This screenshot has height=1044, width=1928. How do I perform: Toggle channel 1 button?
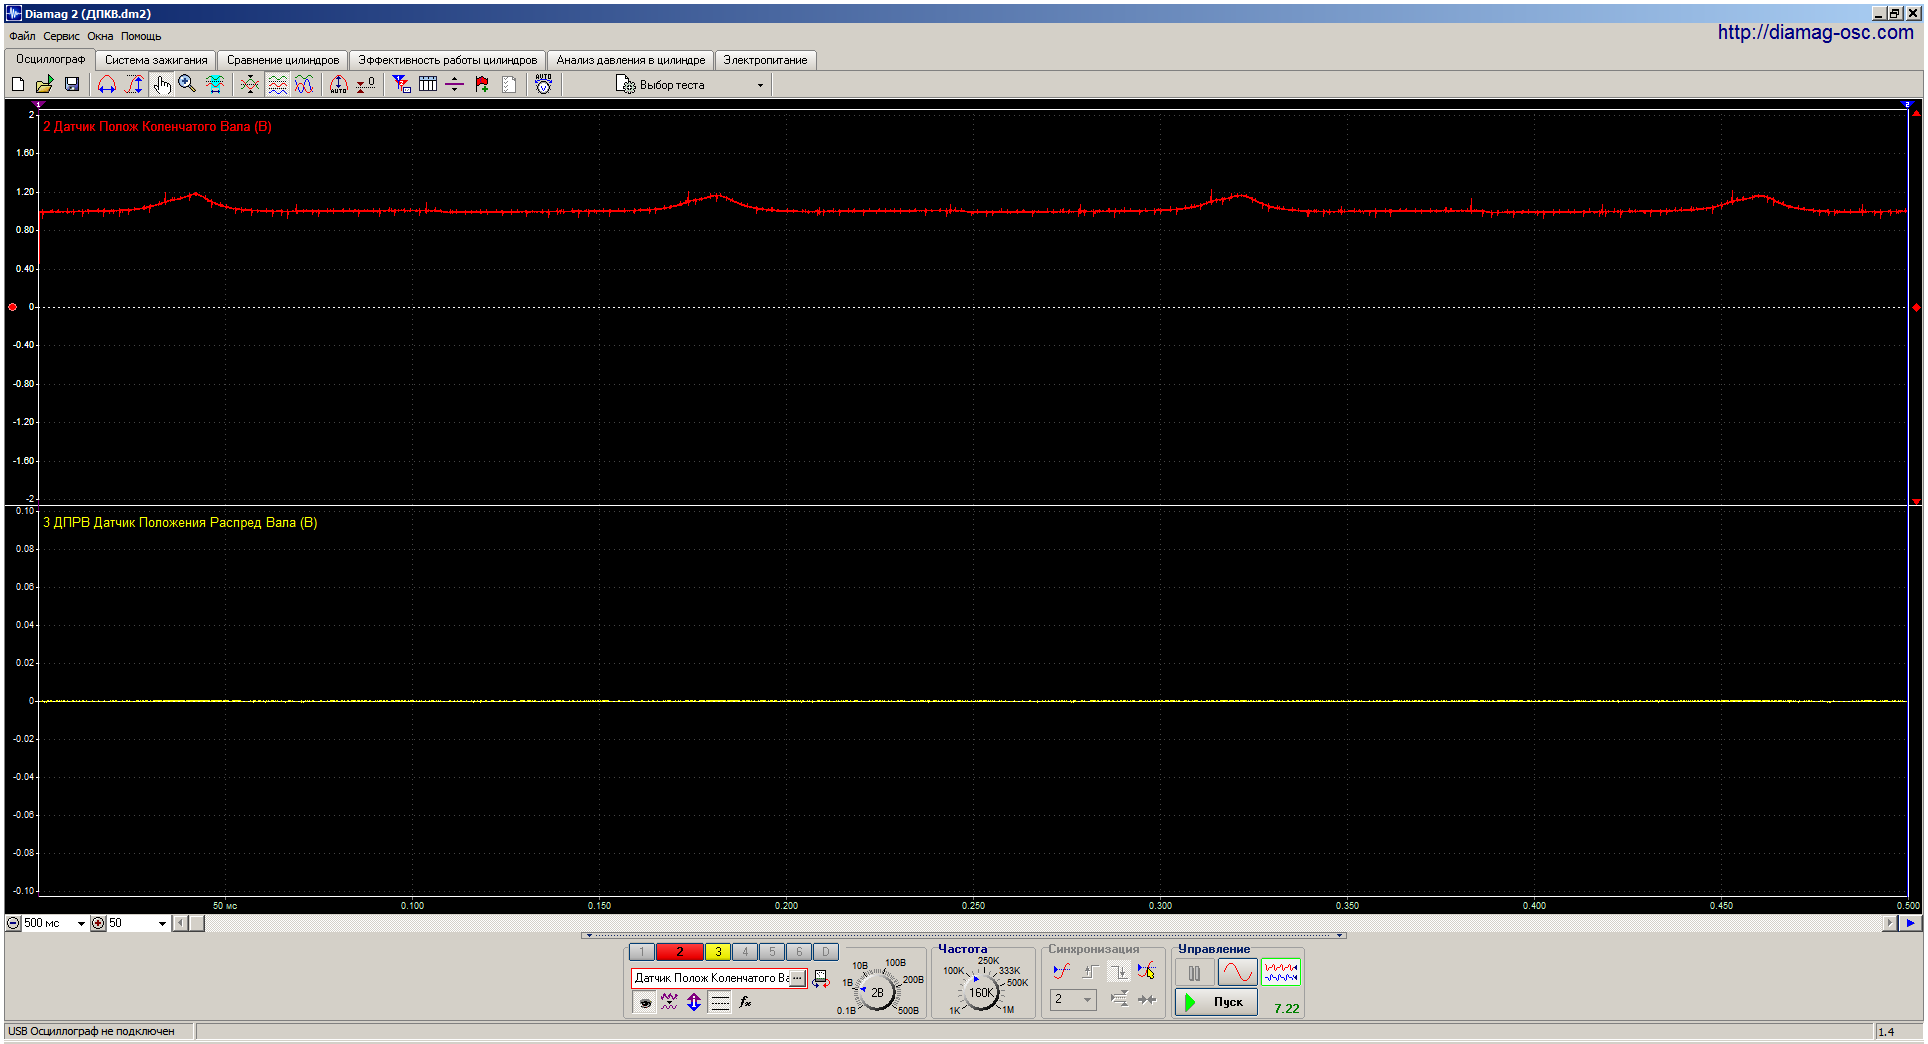[642, 952]
